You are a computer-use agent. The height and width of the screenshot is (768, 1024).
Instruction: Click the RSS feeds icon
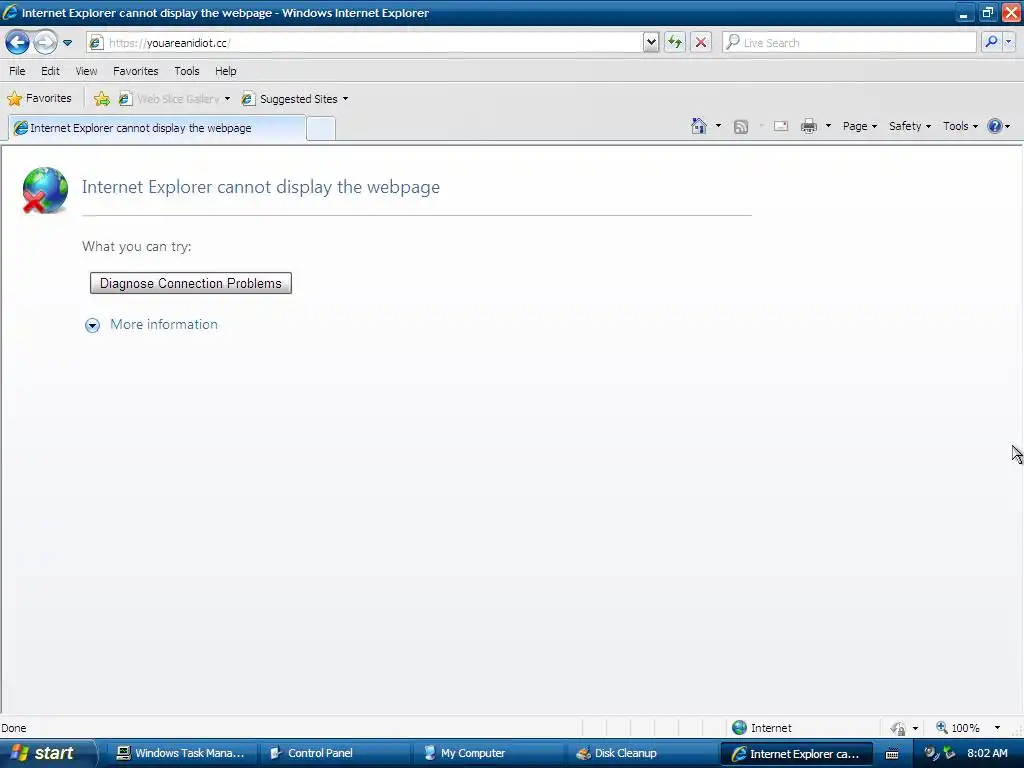click(741, 127)
